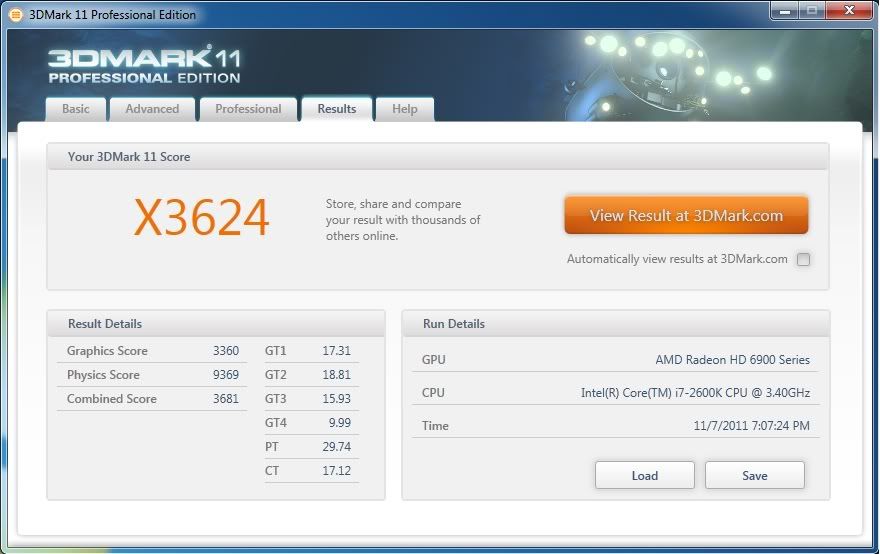
Task: Click the Physics Score label
Action: pos(103,375)
